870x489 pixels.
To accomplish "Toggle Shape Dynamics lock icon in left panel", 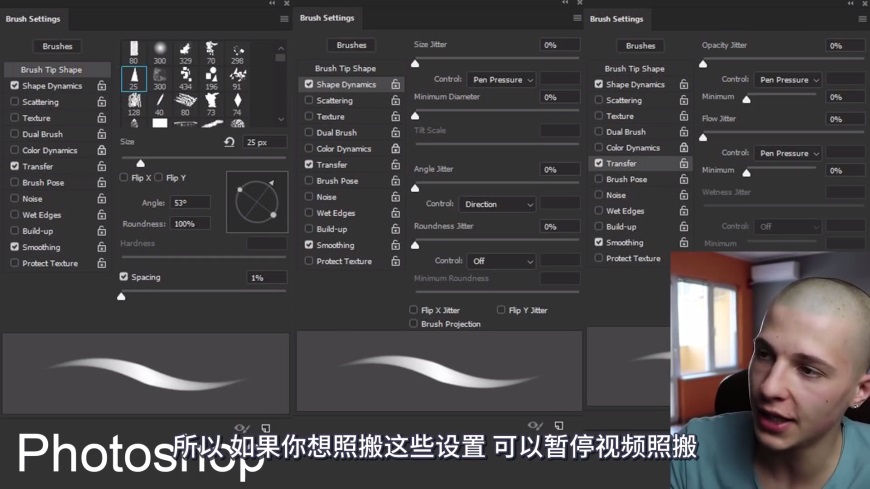I will pyautogui.click(x=102, y=85).
